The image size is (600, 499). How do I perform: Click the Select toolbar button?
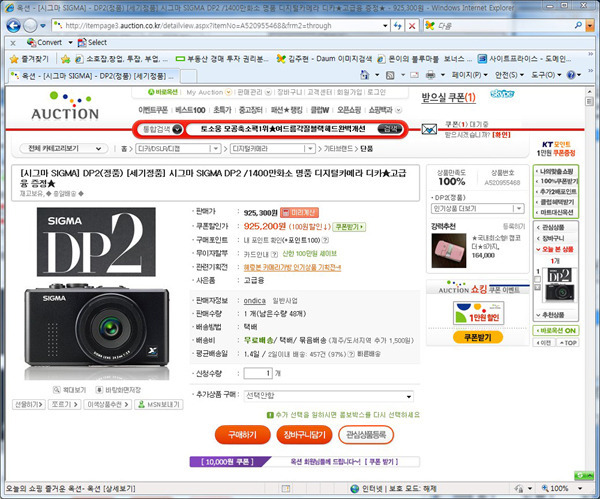[92, 42]
